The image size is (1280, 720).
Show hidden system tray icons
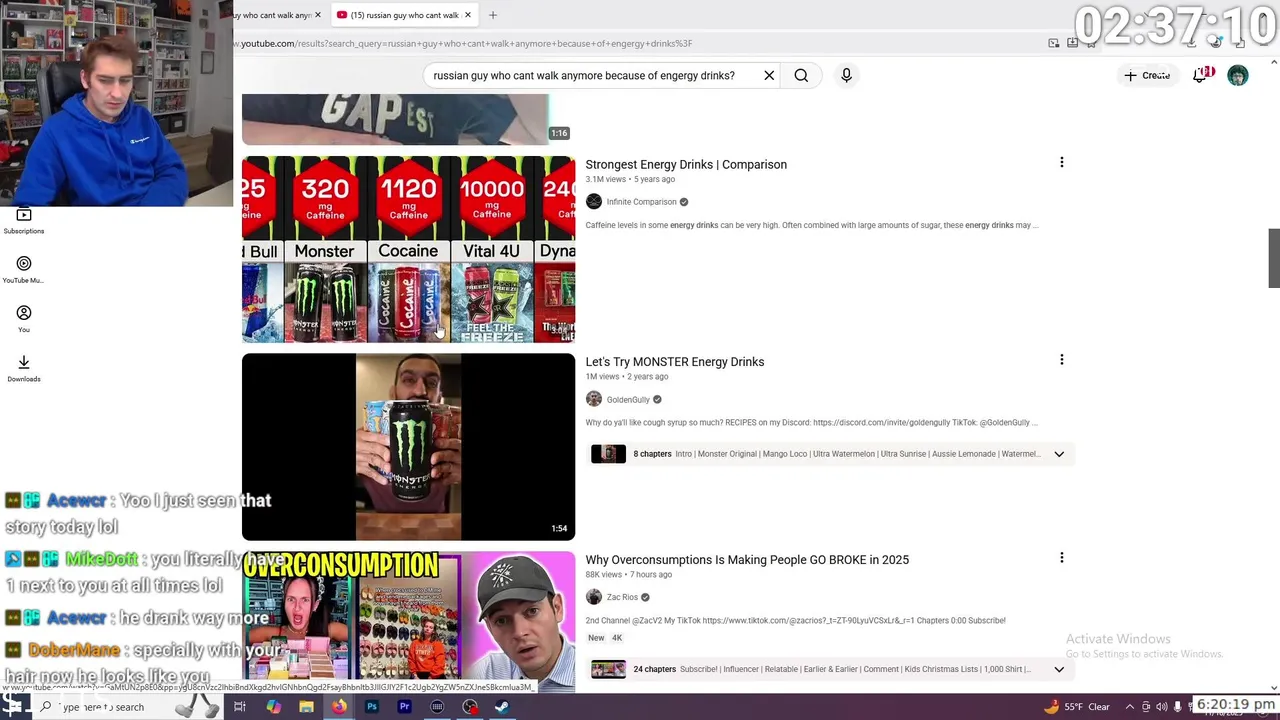(x=1131, y=706)
